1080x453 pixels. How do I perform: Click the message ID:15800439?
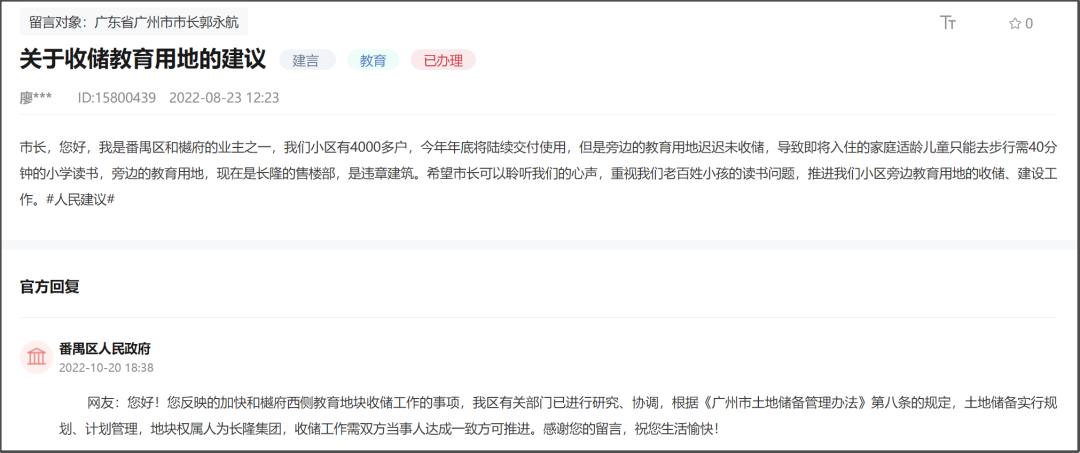pyautogui.click(x=116, y=98)
